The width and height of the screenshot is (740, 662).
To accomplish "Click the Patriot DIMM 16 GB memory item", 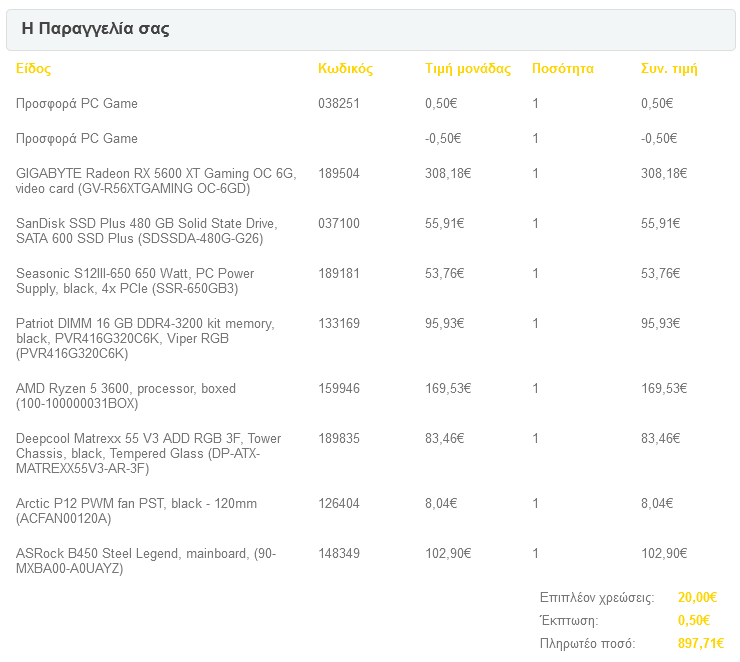I will pyautogui.click(x=145, y=338).
